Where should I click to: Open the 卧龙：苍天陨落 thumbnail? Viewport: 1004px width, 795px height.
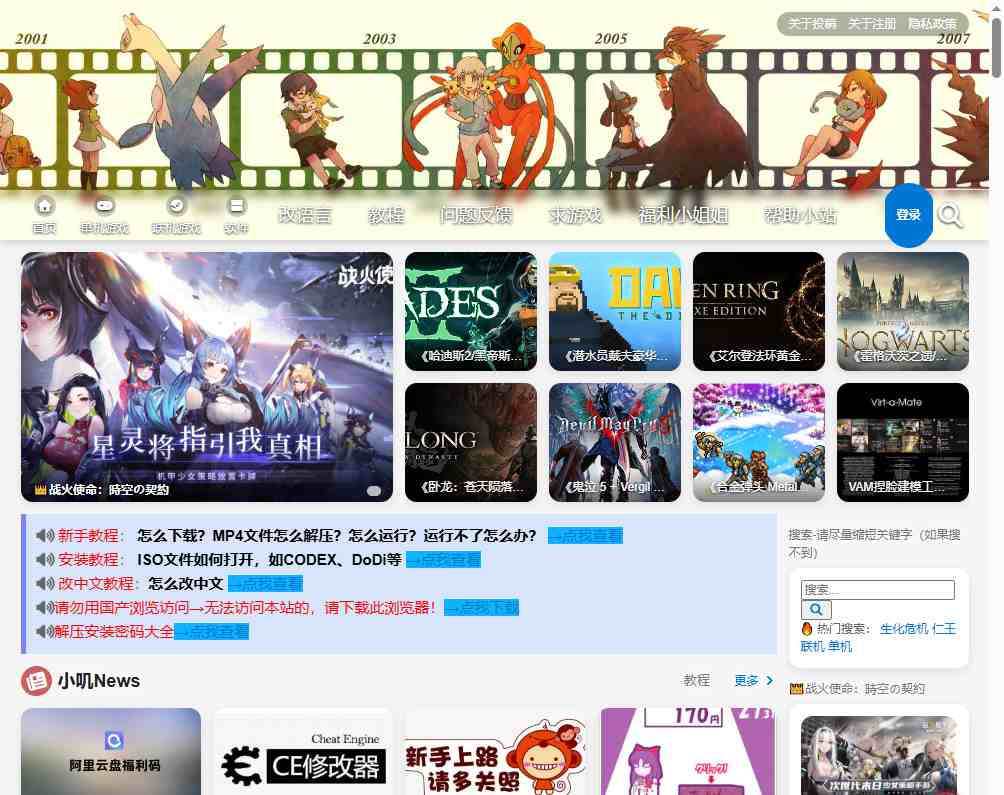(x=471, y=442)
